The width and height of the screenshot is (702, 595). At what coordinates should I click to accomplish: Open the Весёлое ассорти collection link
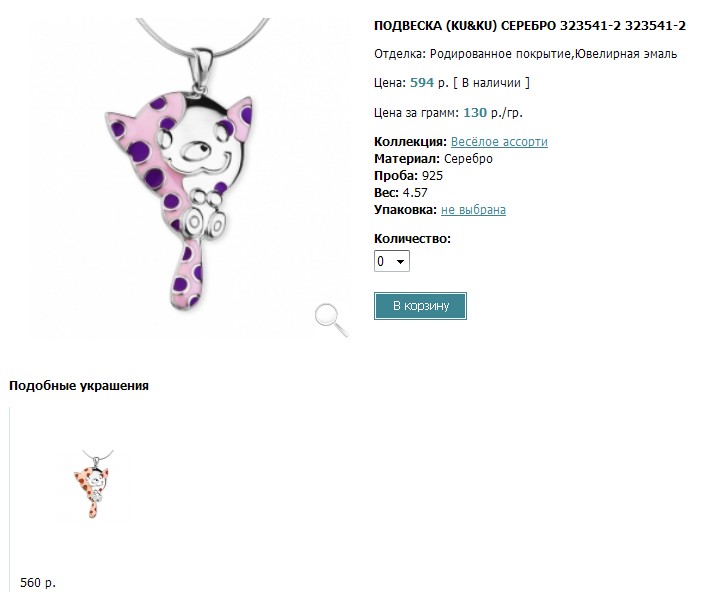coord(499,141)
